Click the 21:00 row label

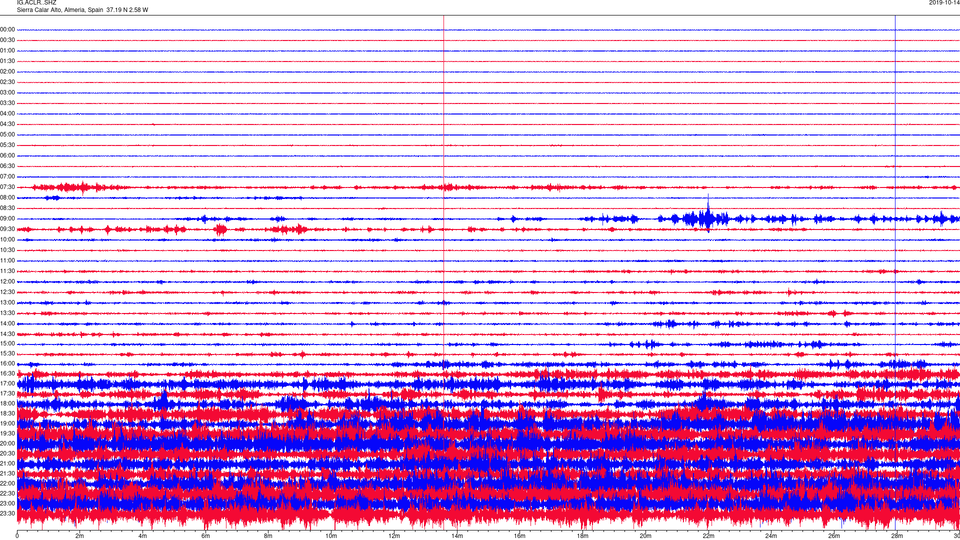tap(7, 463)
